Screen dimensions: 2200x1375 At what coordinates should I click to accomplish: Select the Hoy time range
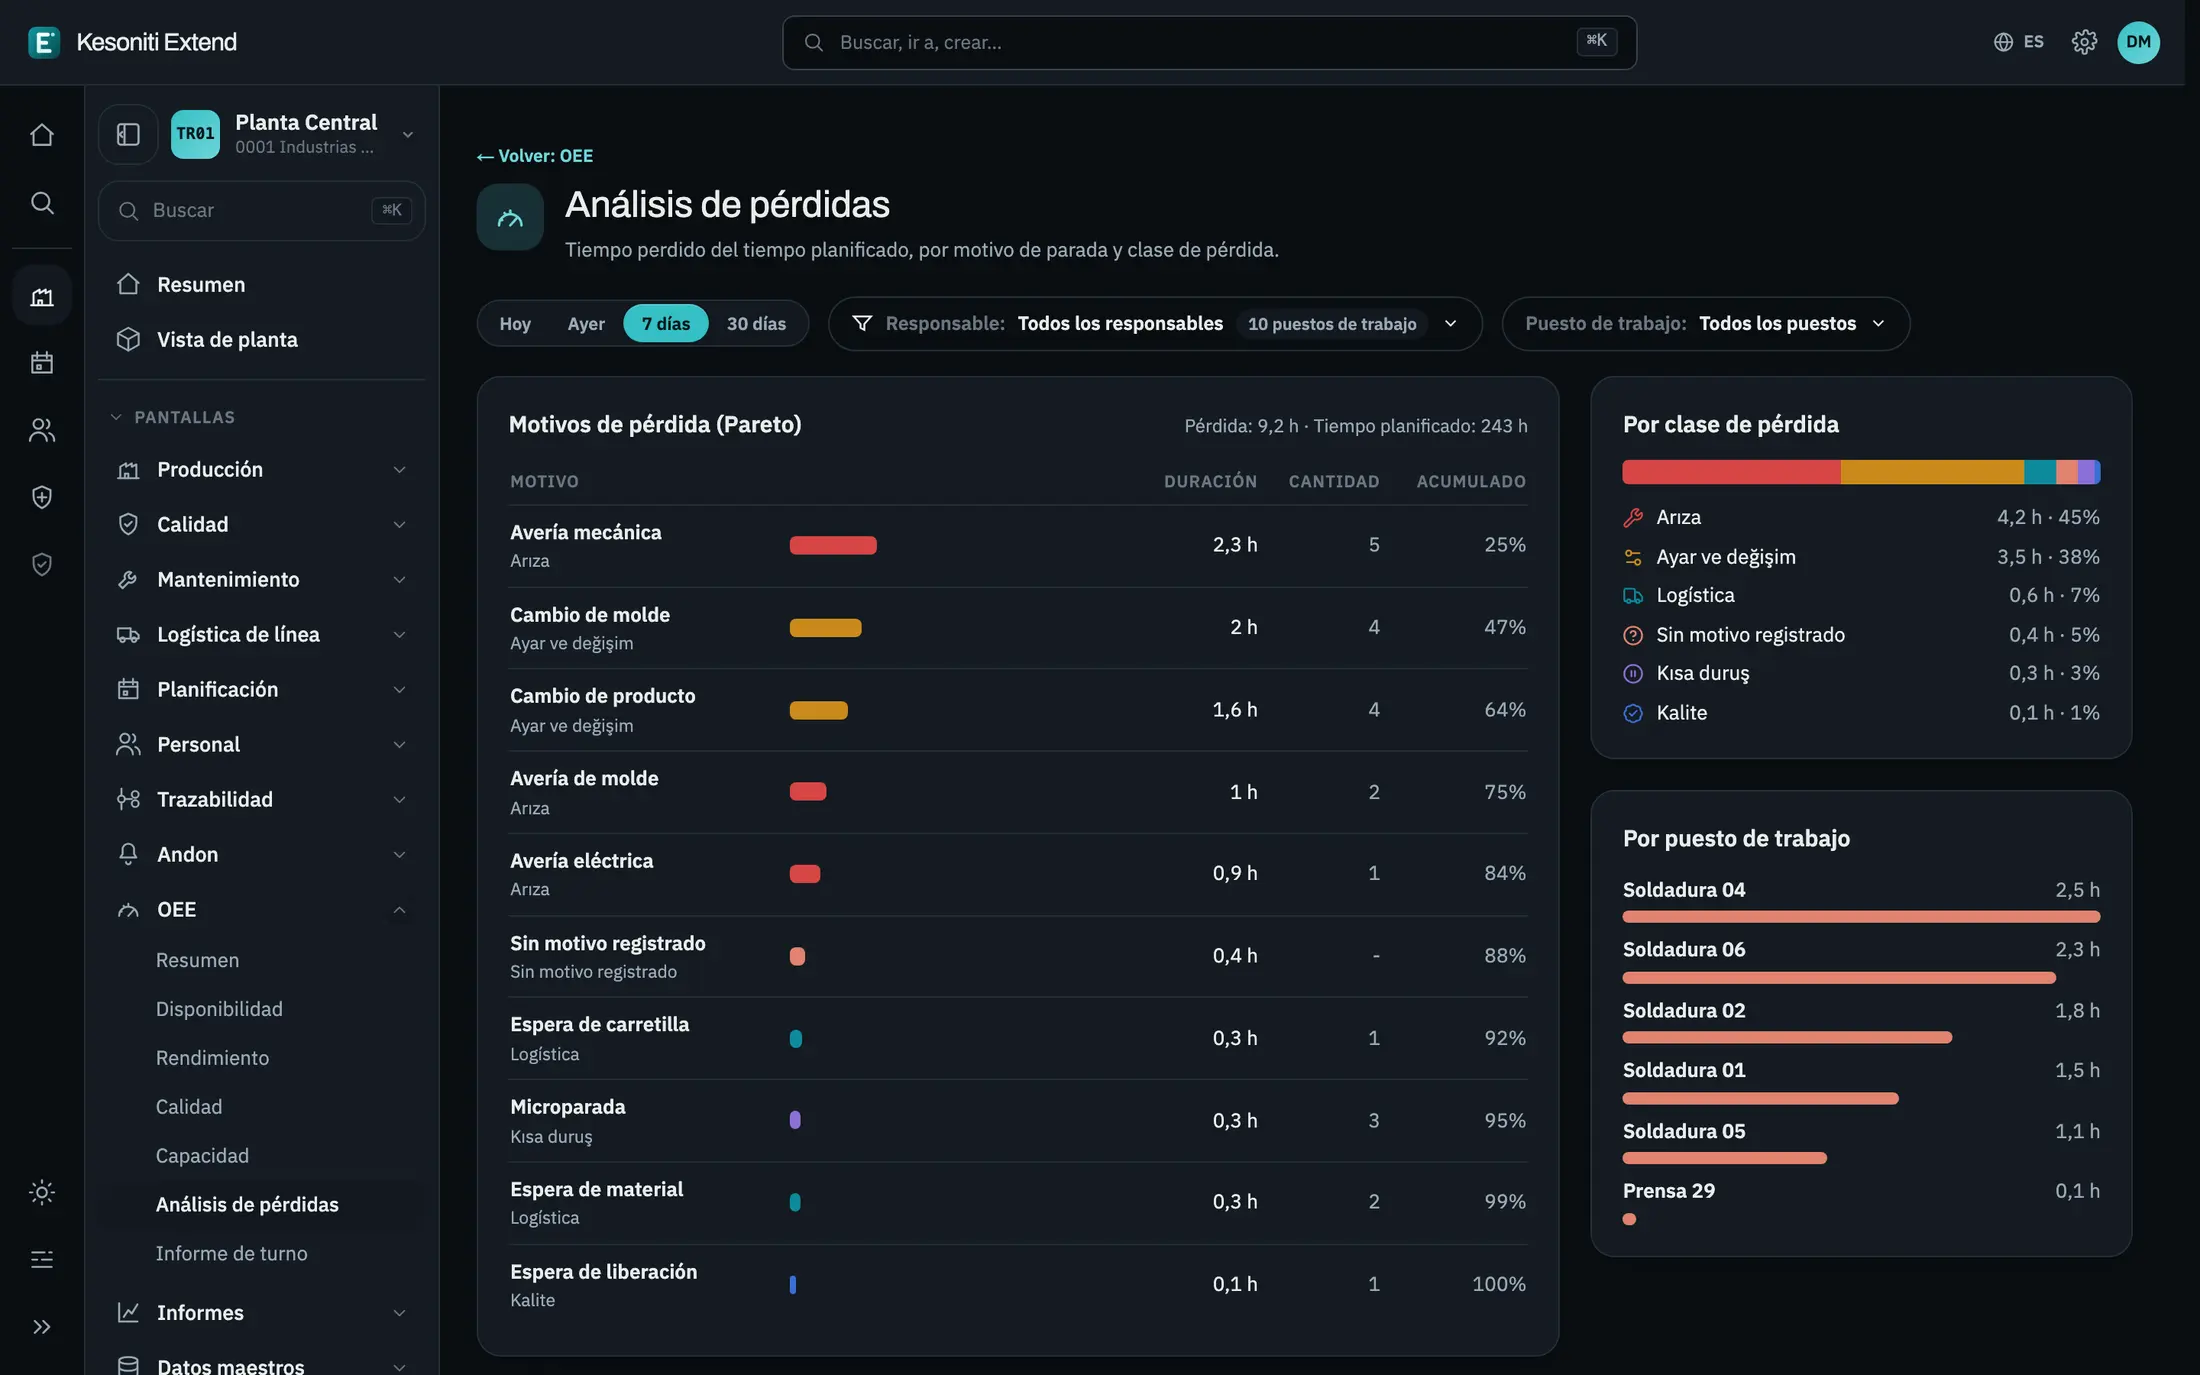(515, 324)
